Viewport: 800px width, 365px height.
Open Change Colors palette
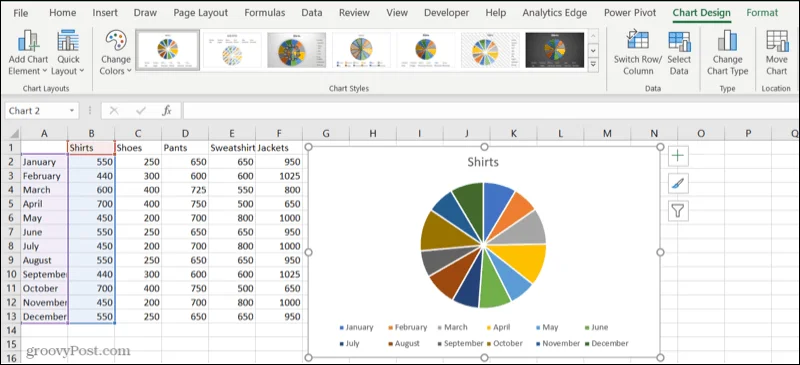[116, 53]
